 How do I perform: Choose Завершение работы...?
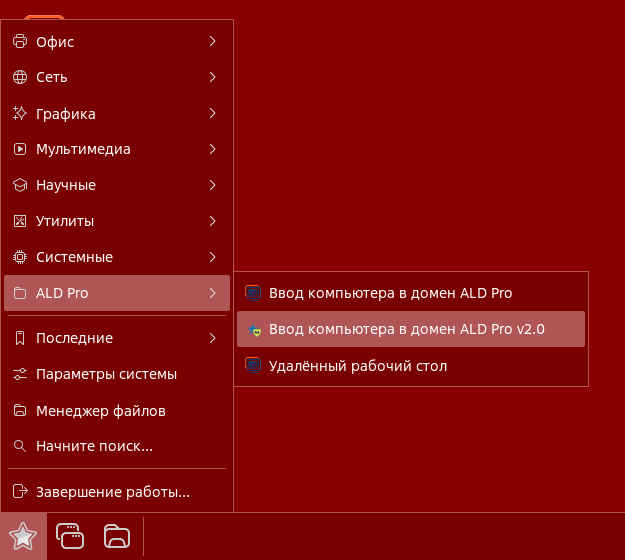117,491
